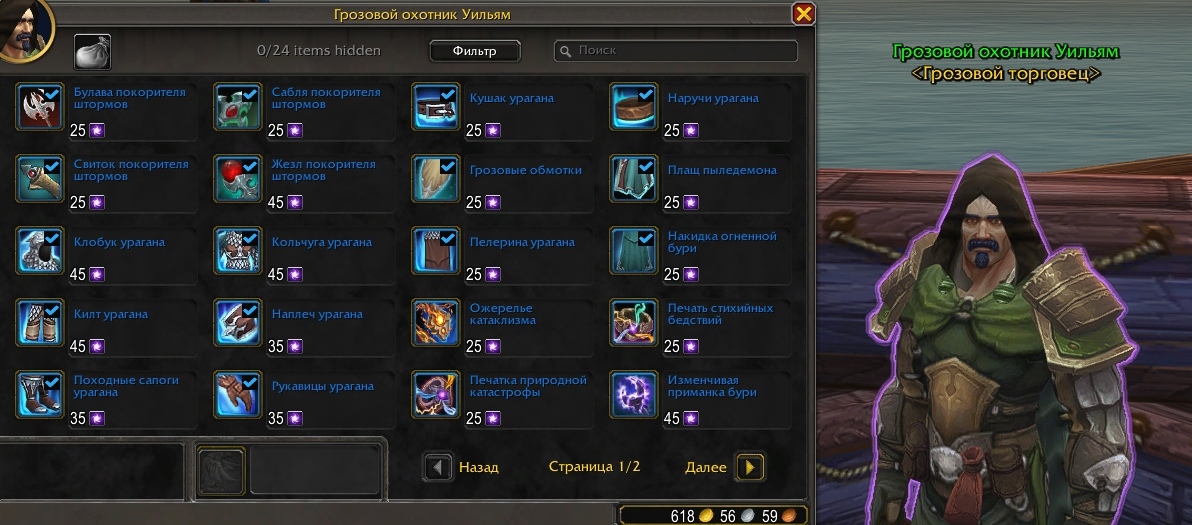
Task: Select the Печать стихийных бедствий icon
Action: tap(634, 323)
